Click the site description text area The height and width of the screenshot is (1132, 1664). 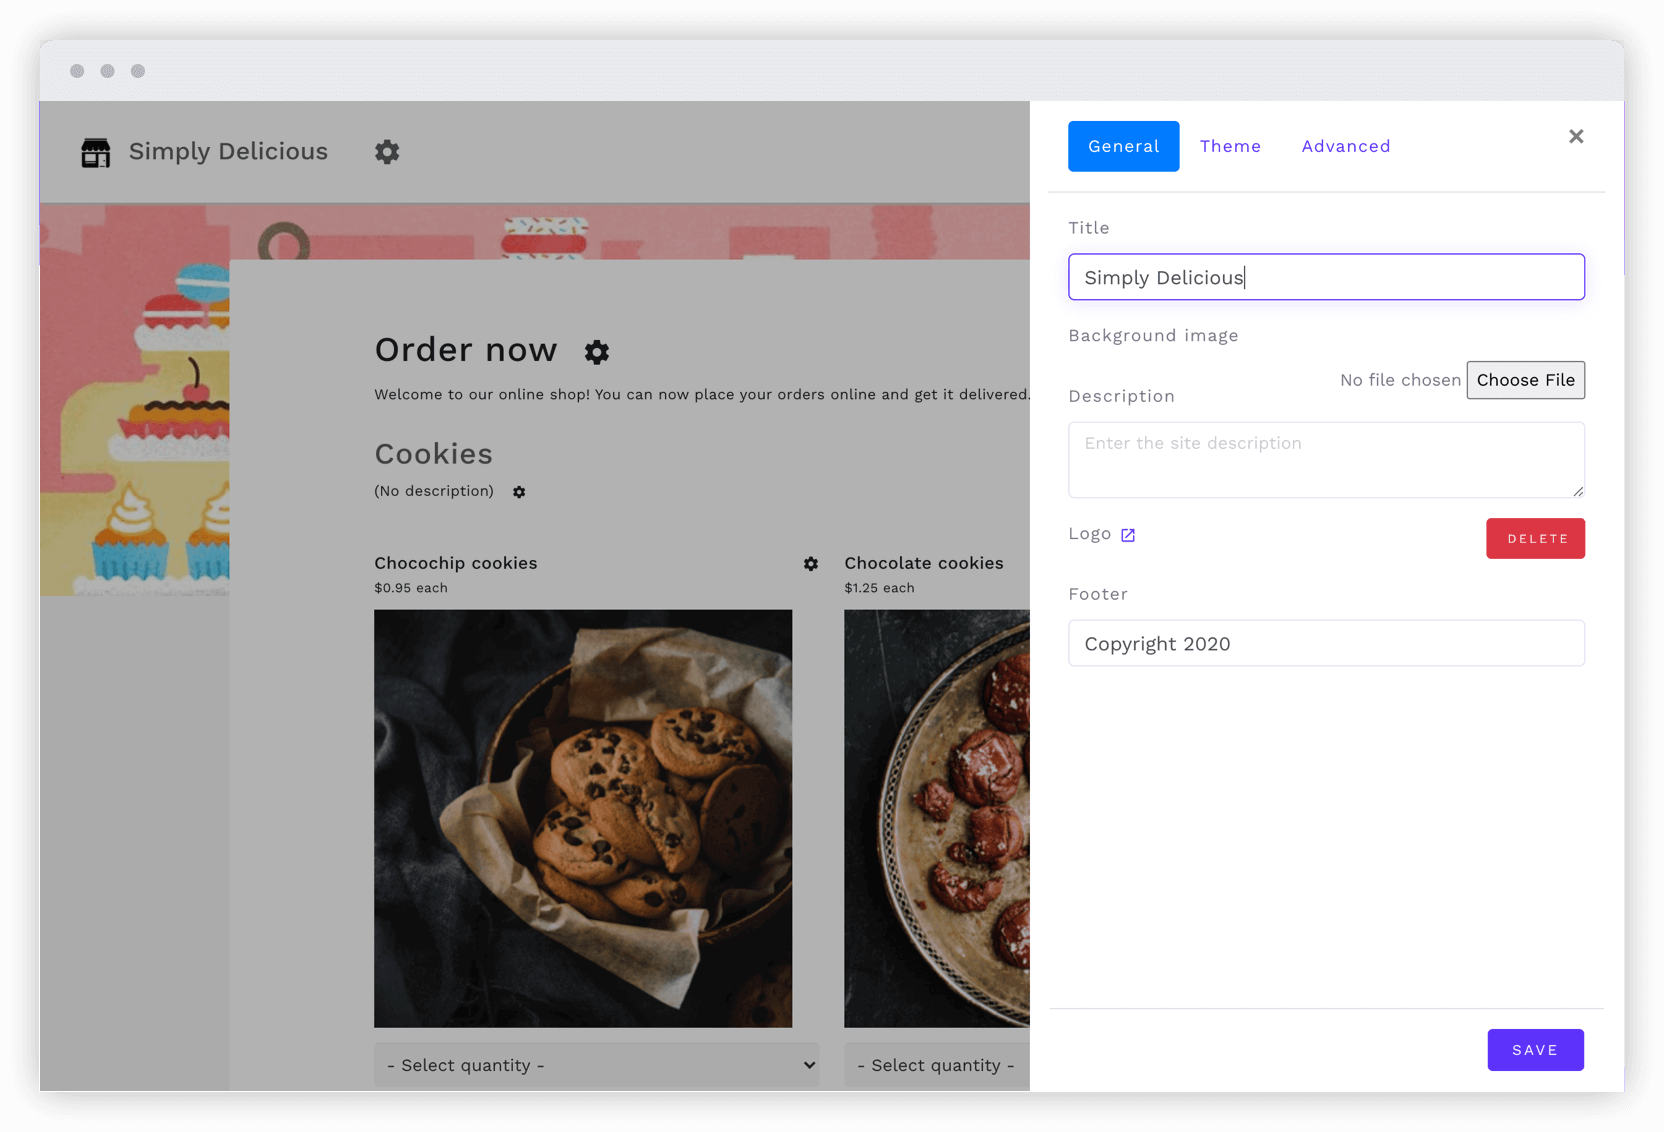coord(1326,460)
